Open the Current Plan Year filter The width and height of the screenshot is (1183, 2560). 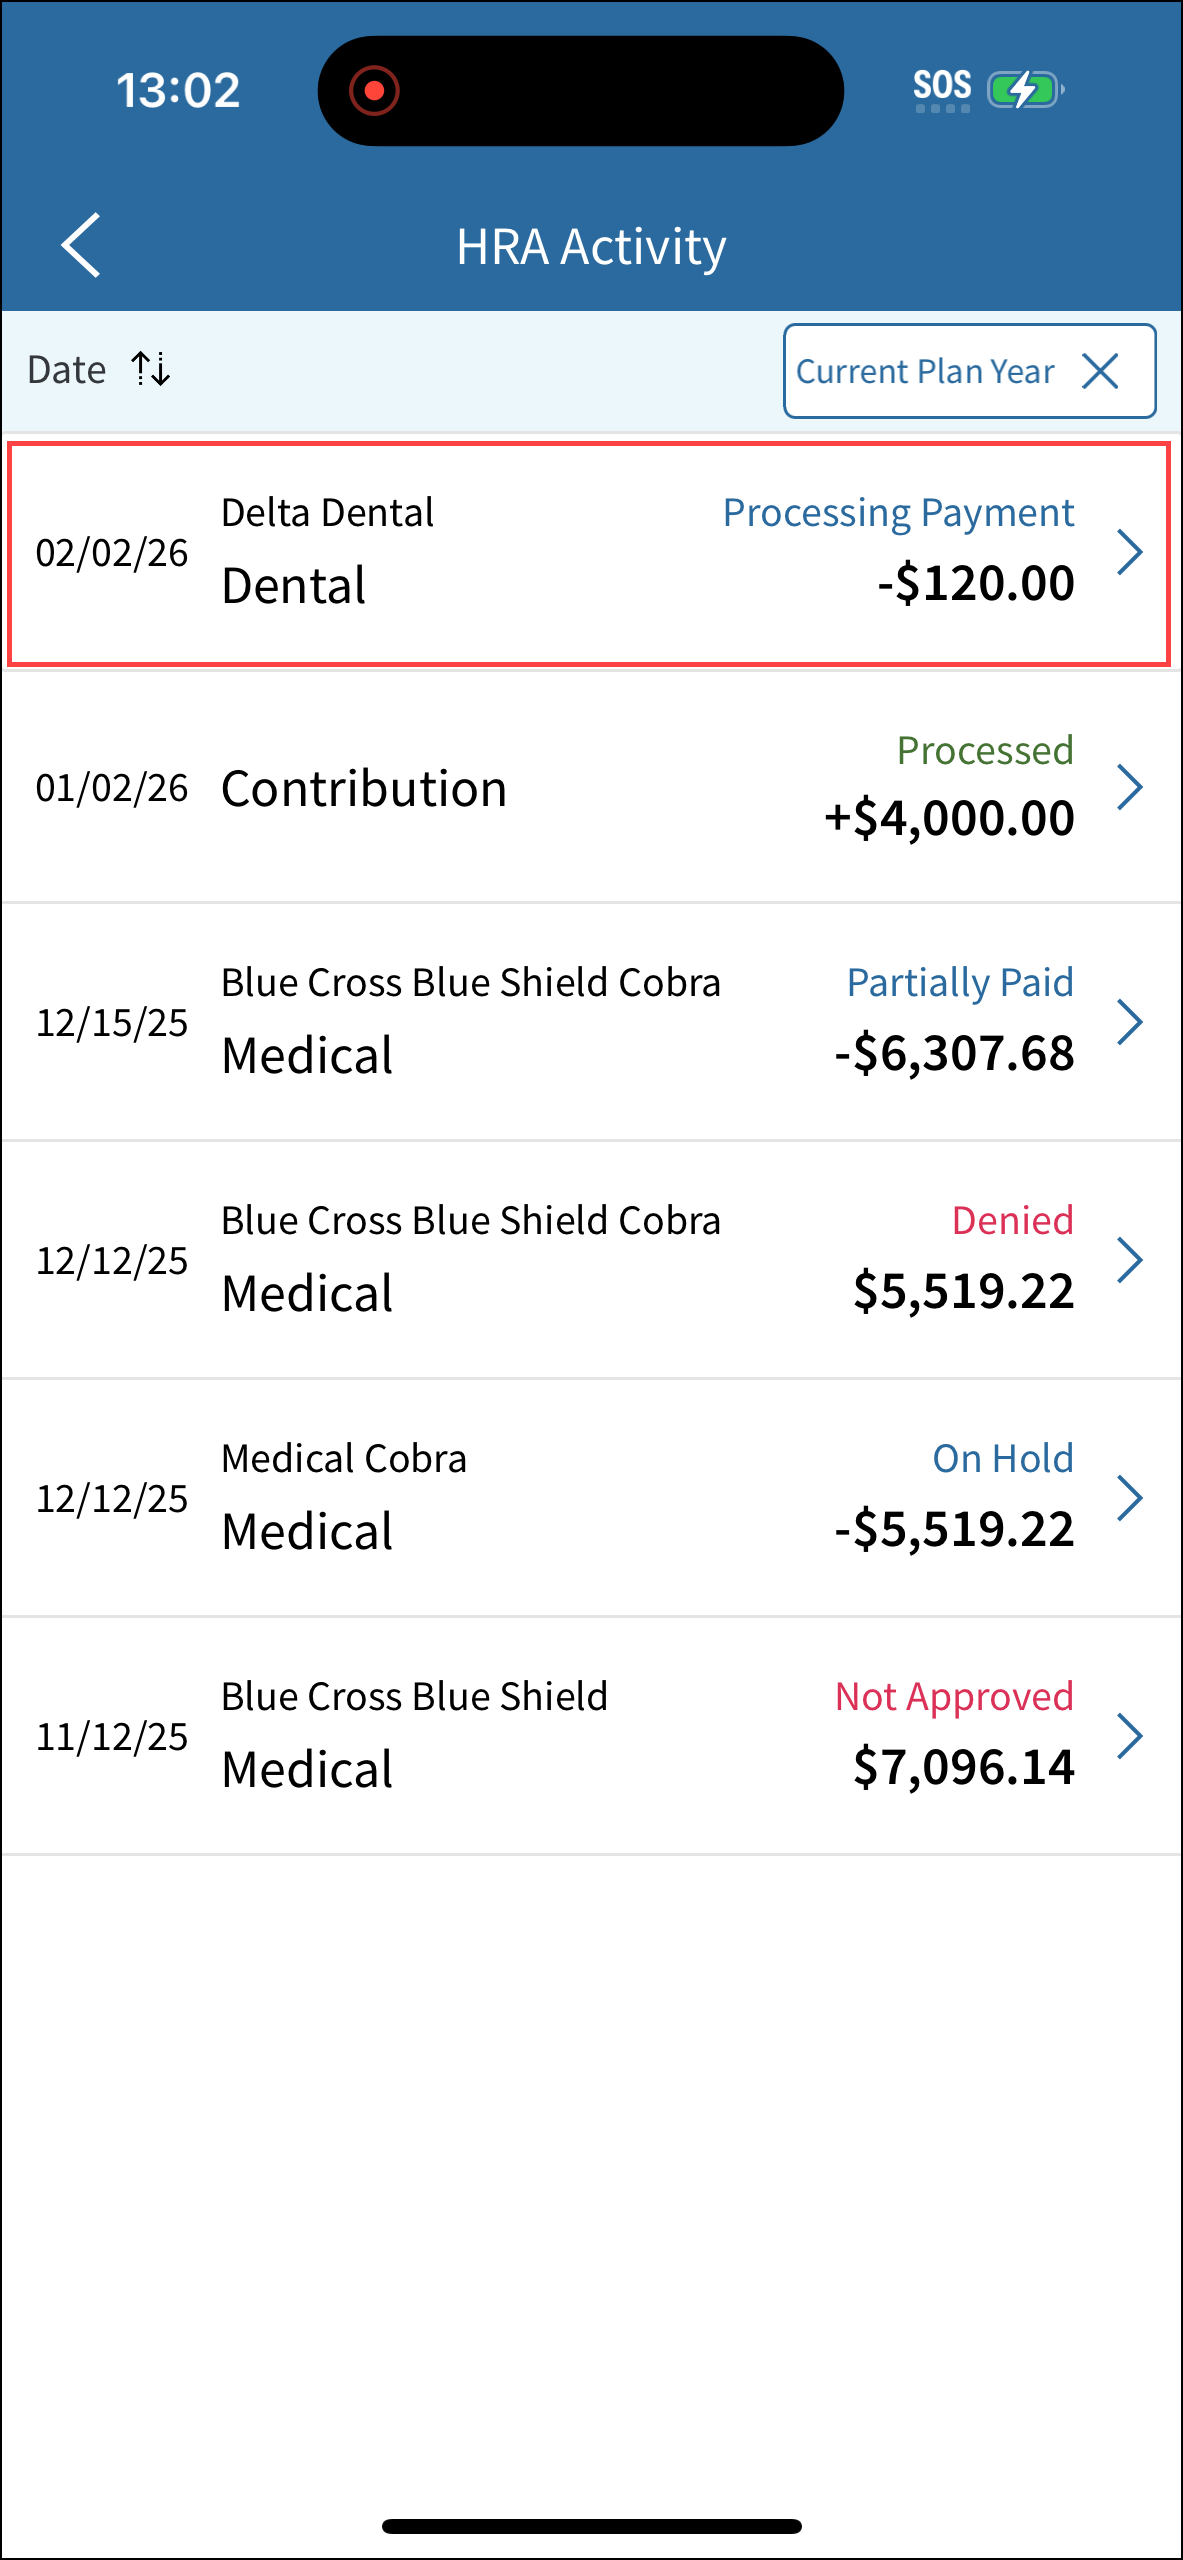[925, 371]
